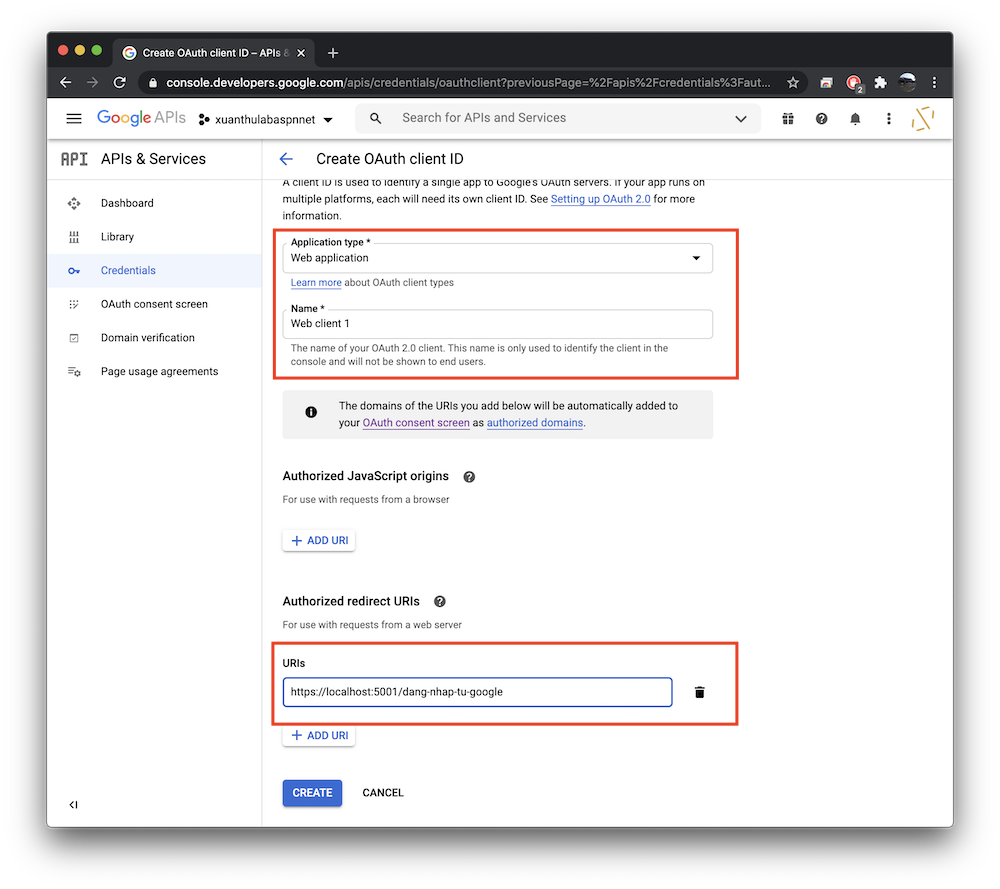This screenshot has width=1000, height=889.
Task: Click the address bar URL
Action: coord(467,82)
